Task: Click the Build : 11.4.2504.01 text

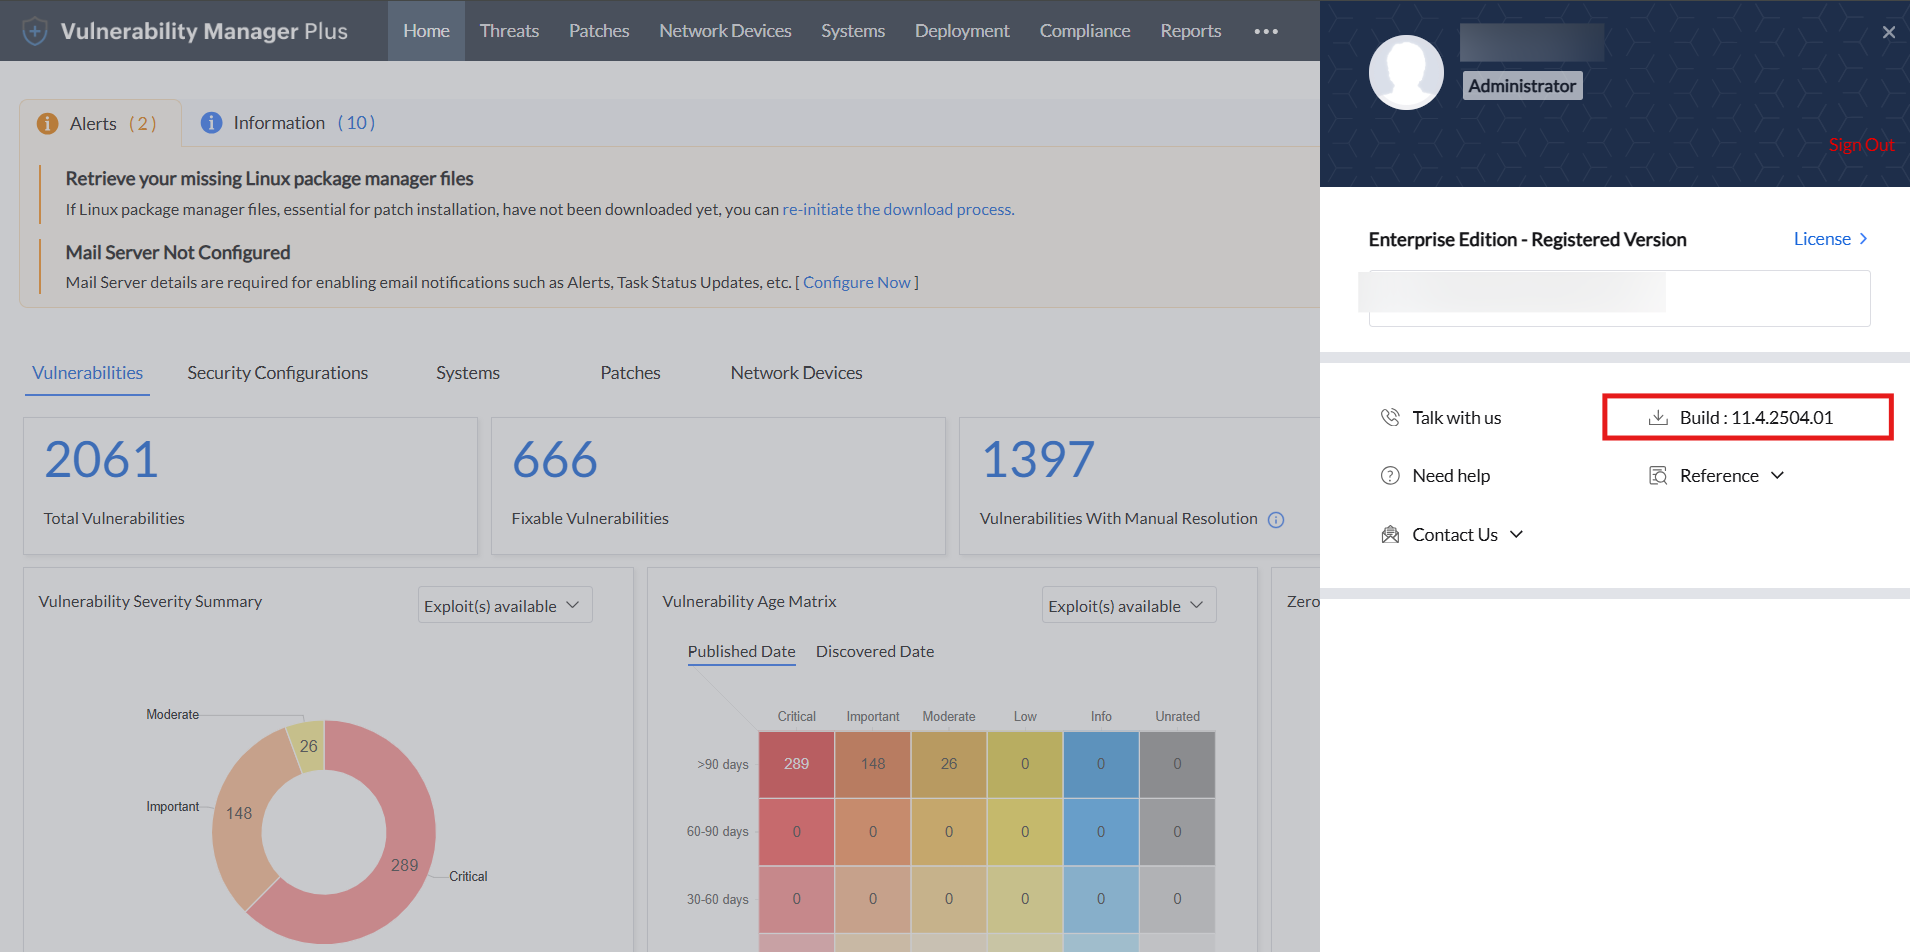Action: [1756, 418]
